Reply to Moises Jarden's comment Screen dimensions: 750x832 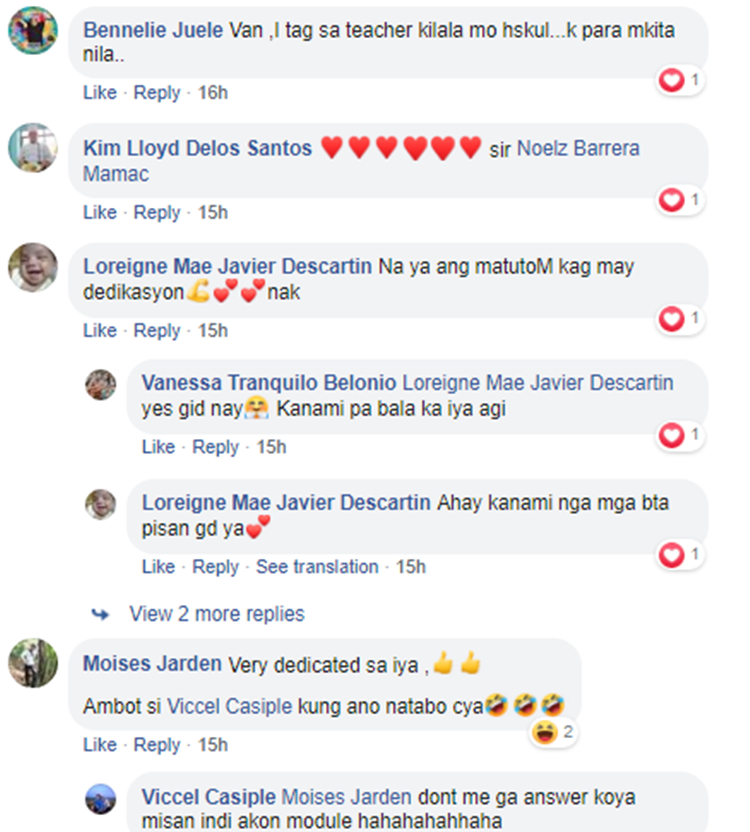157,744
